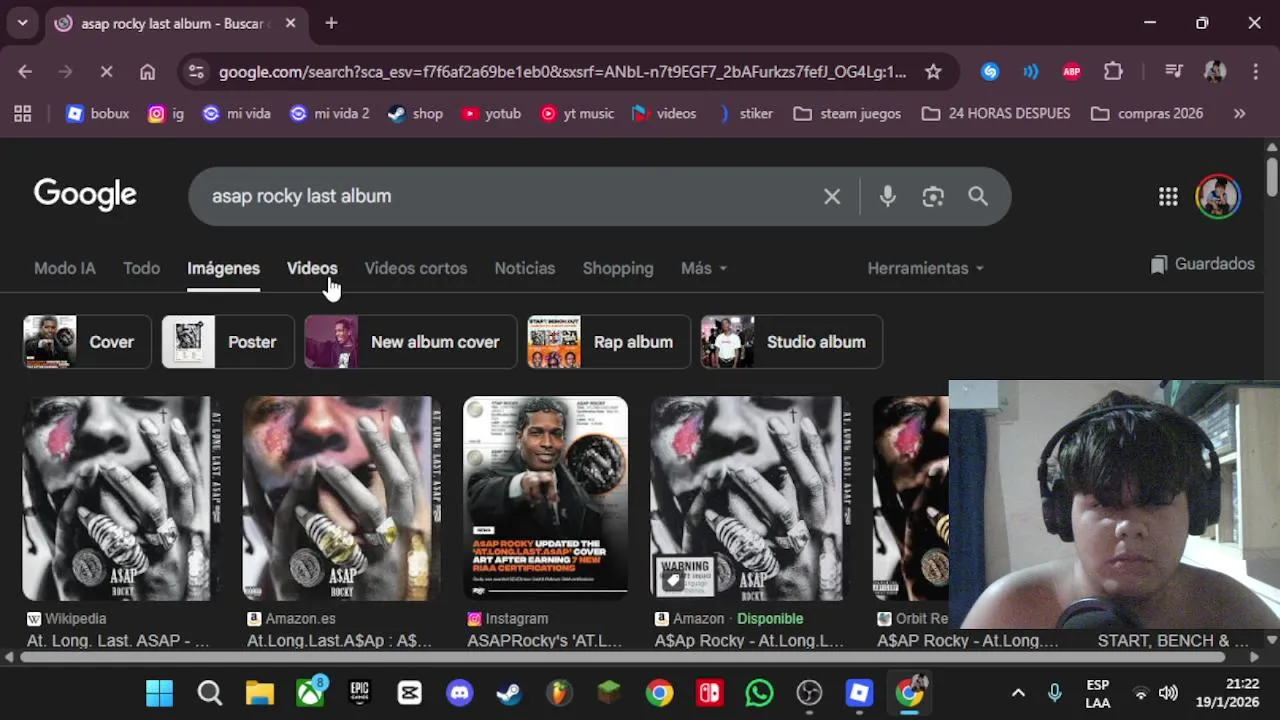Screen dimensions: 1280x720
Task: Open the ig Instagram bookmark
Action: (x=166, y=114)
